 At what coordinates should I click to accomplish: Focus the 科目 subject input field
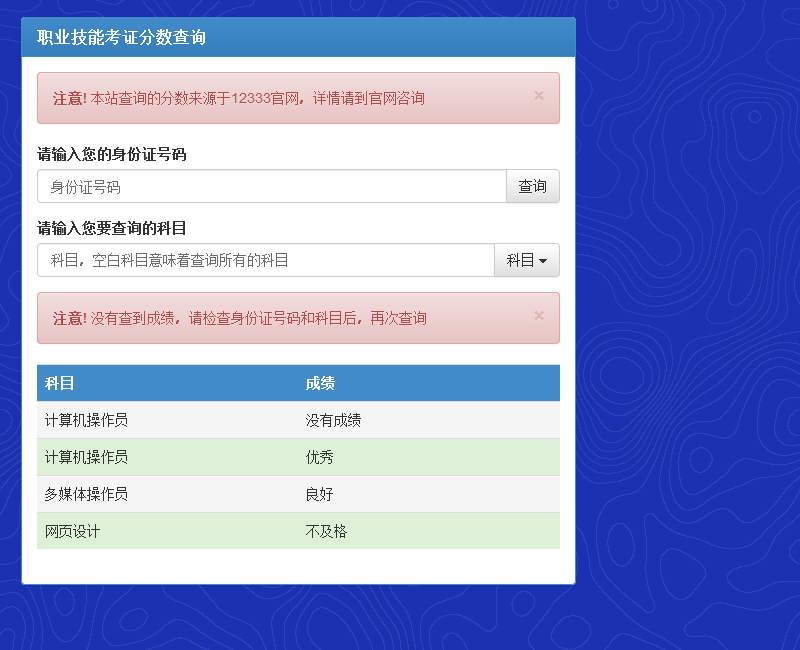(266, 260)
